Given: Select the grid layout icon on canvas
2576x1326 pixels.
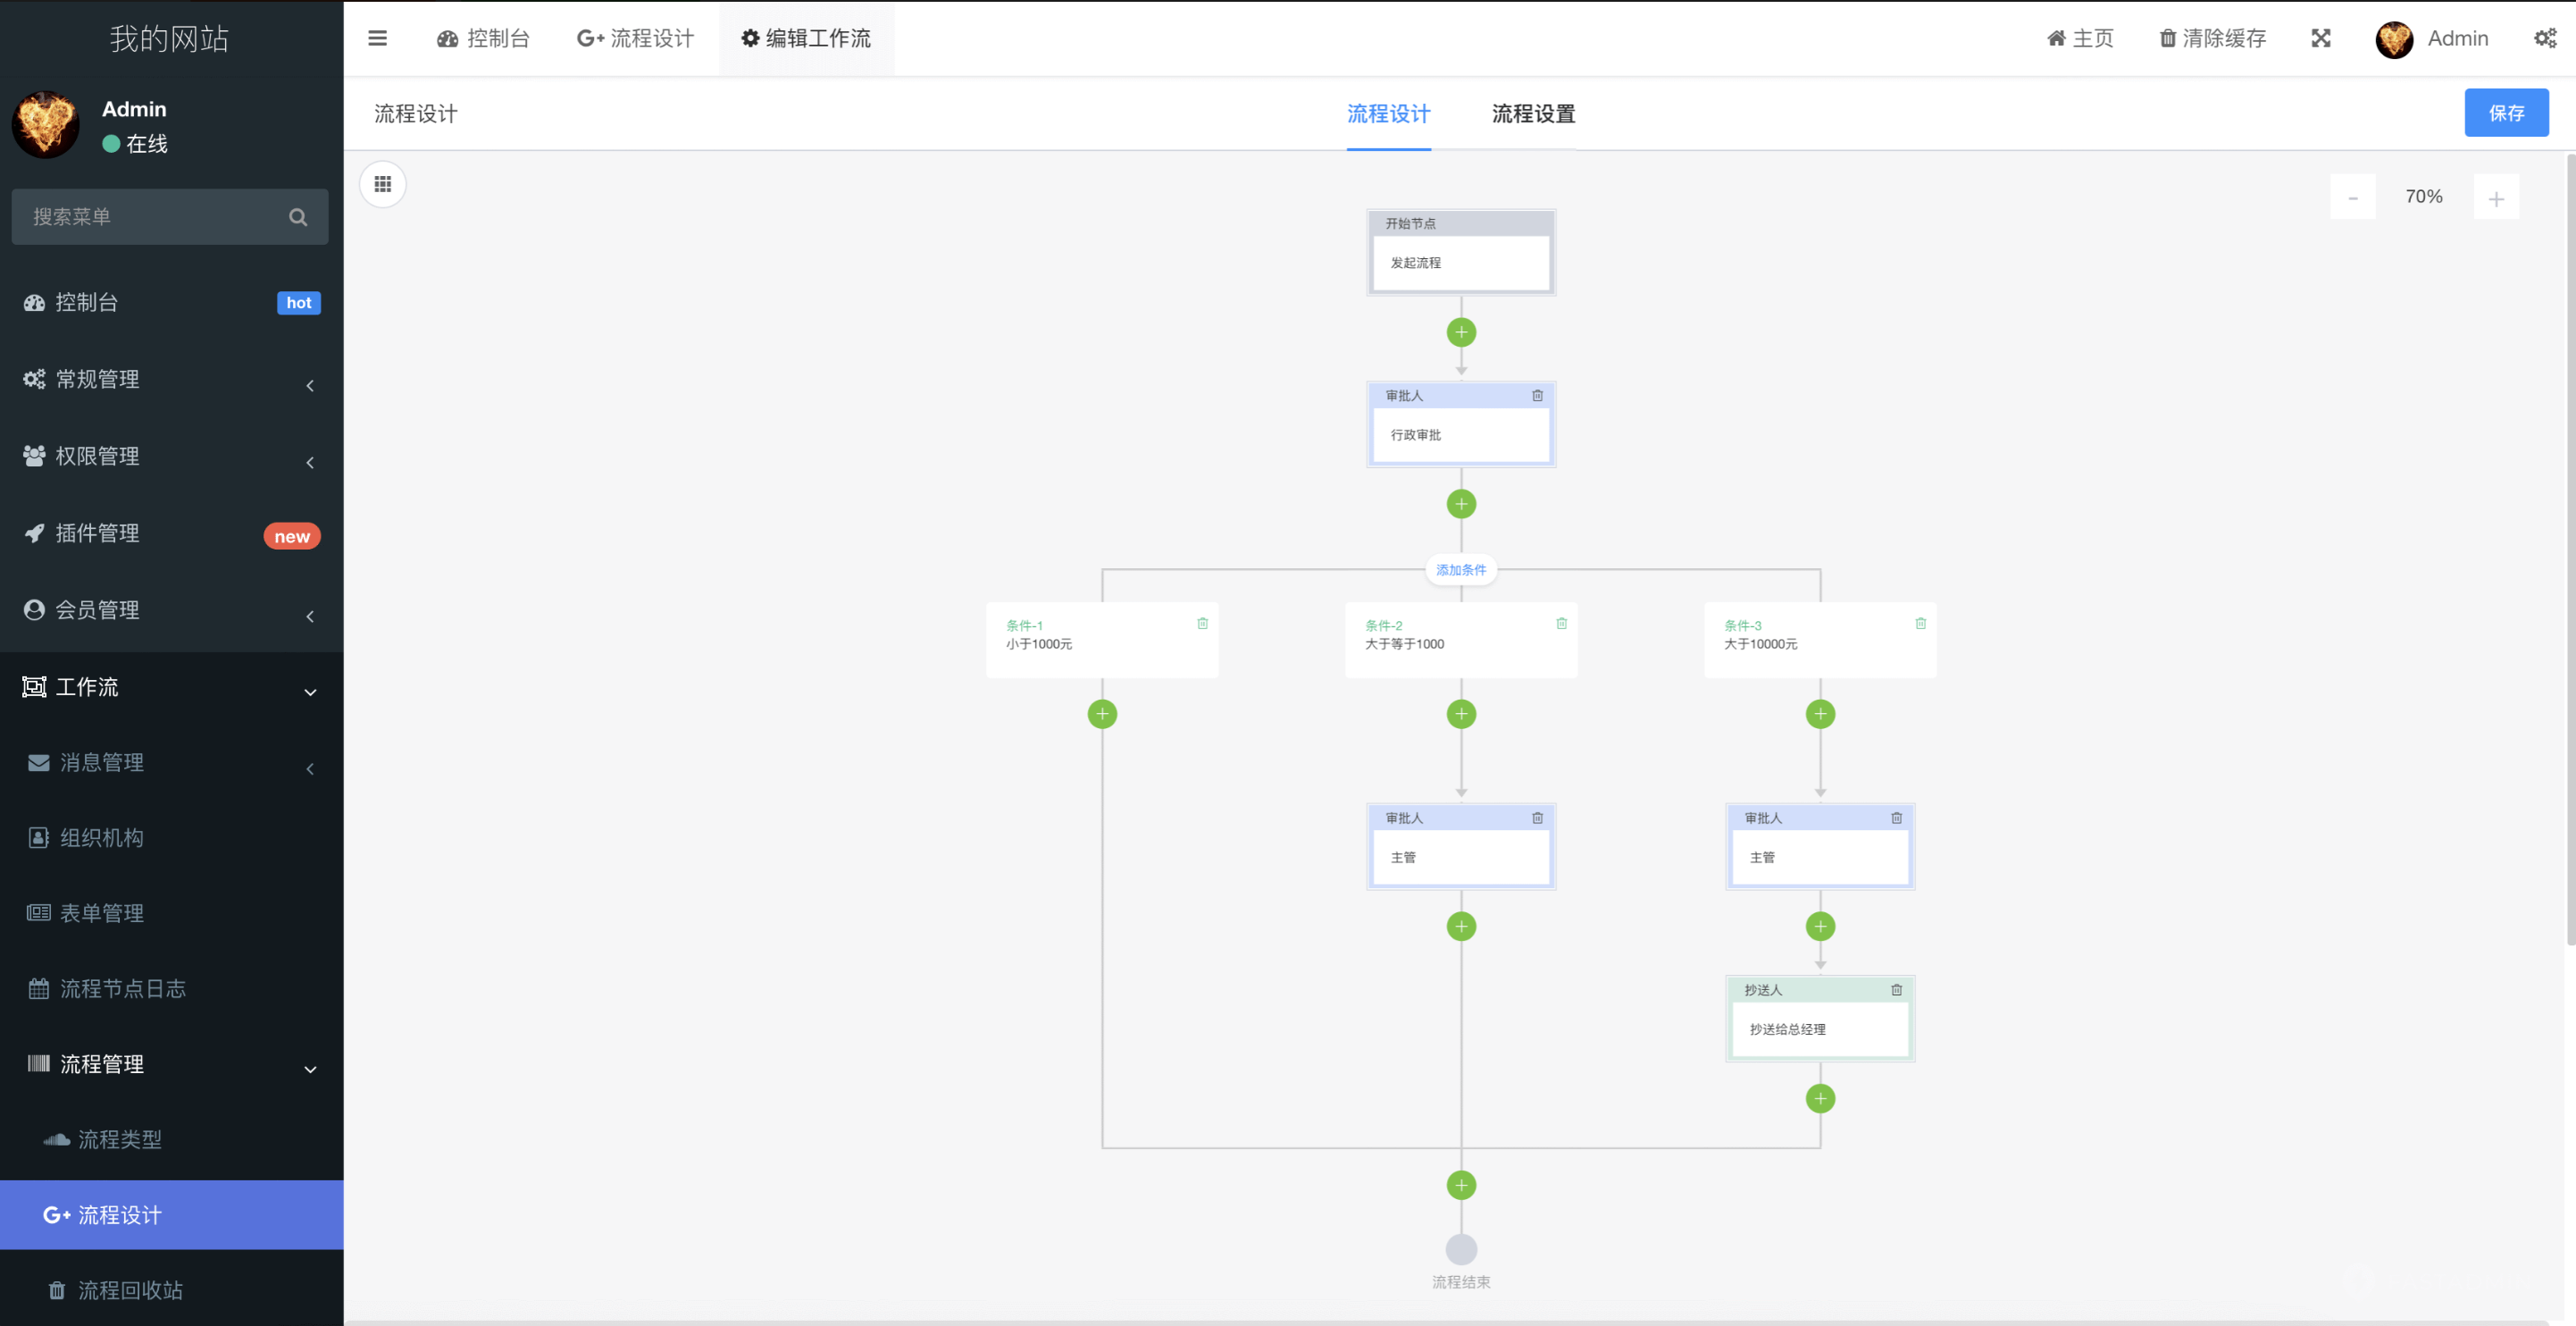Looking at the screenshot, I should [382, 183].
